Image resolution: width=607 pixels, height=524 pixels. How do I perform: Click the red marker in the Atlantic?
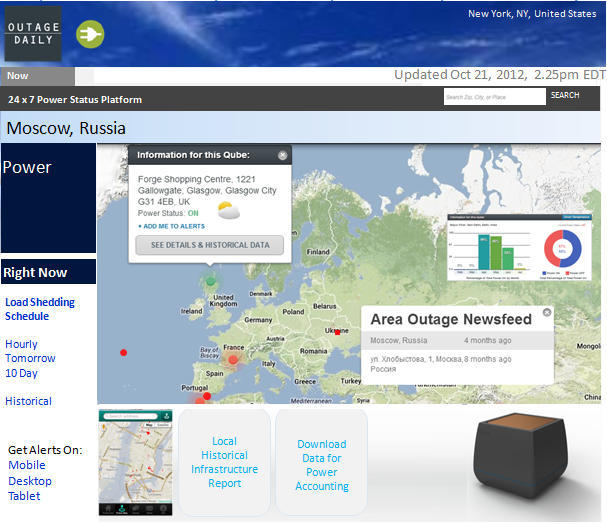123,353
